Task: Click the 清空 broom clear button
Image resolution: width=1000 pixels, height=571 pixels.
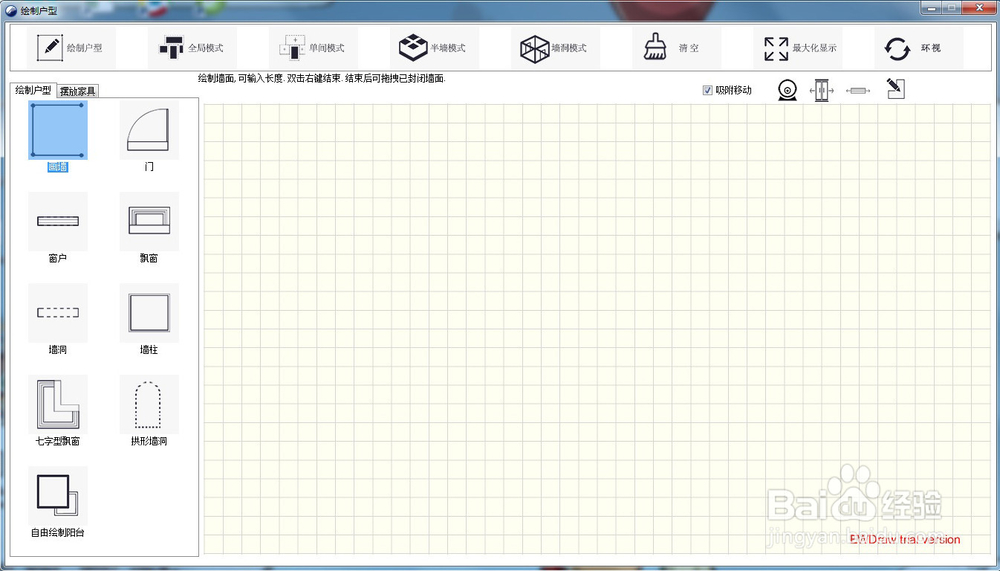Action: 677,48
